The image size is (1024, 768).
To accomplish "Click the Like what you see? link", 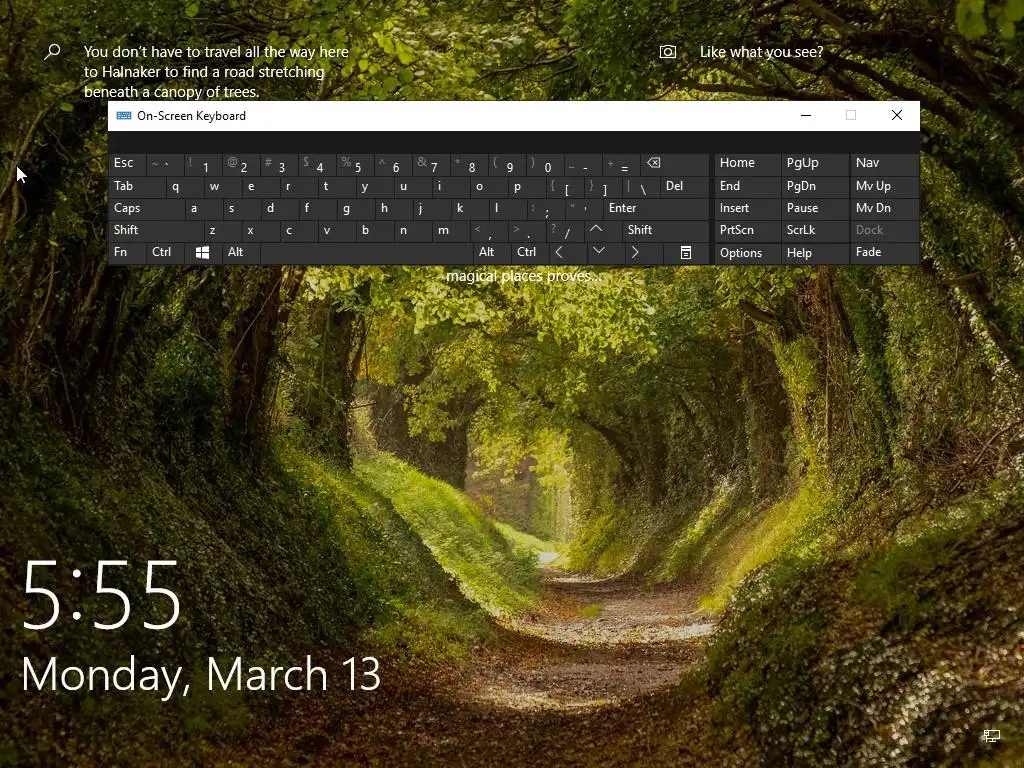I will (761, 52).
